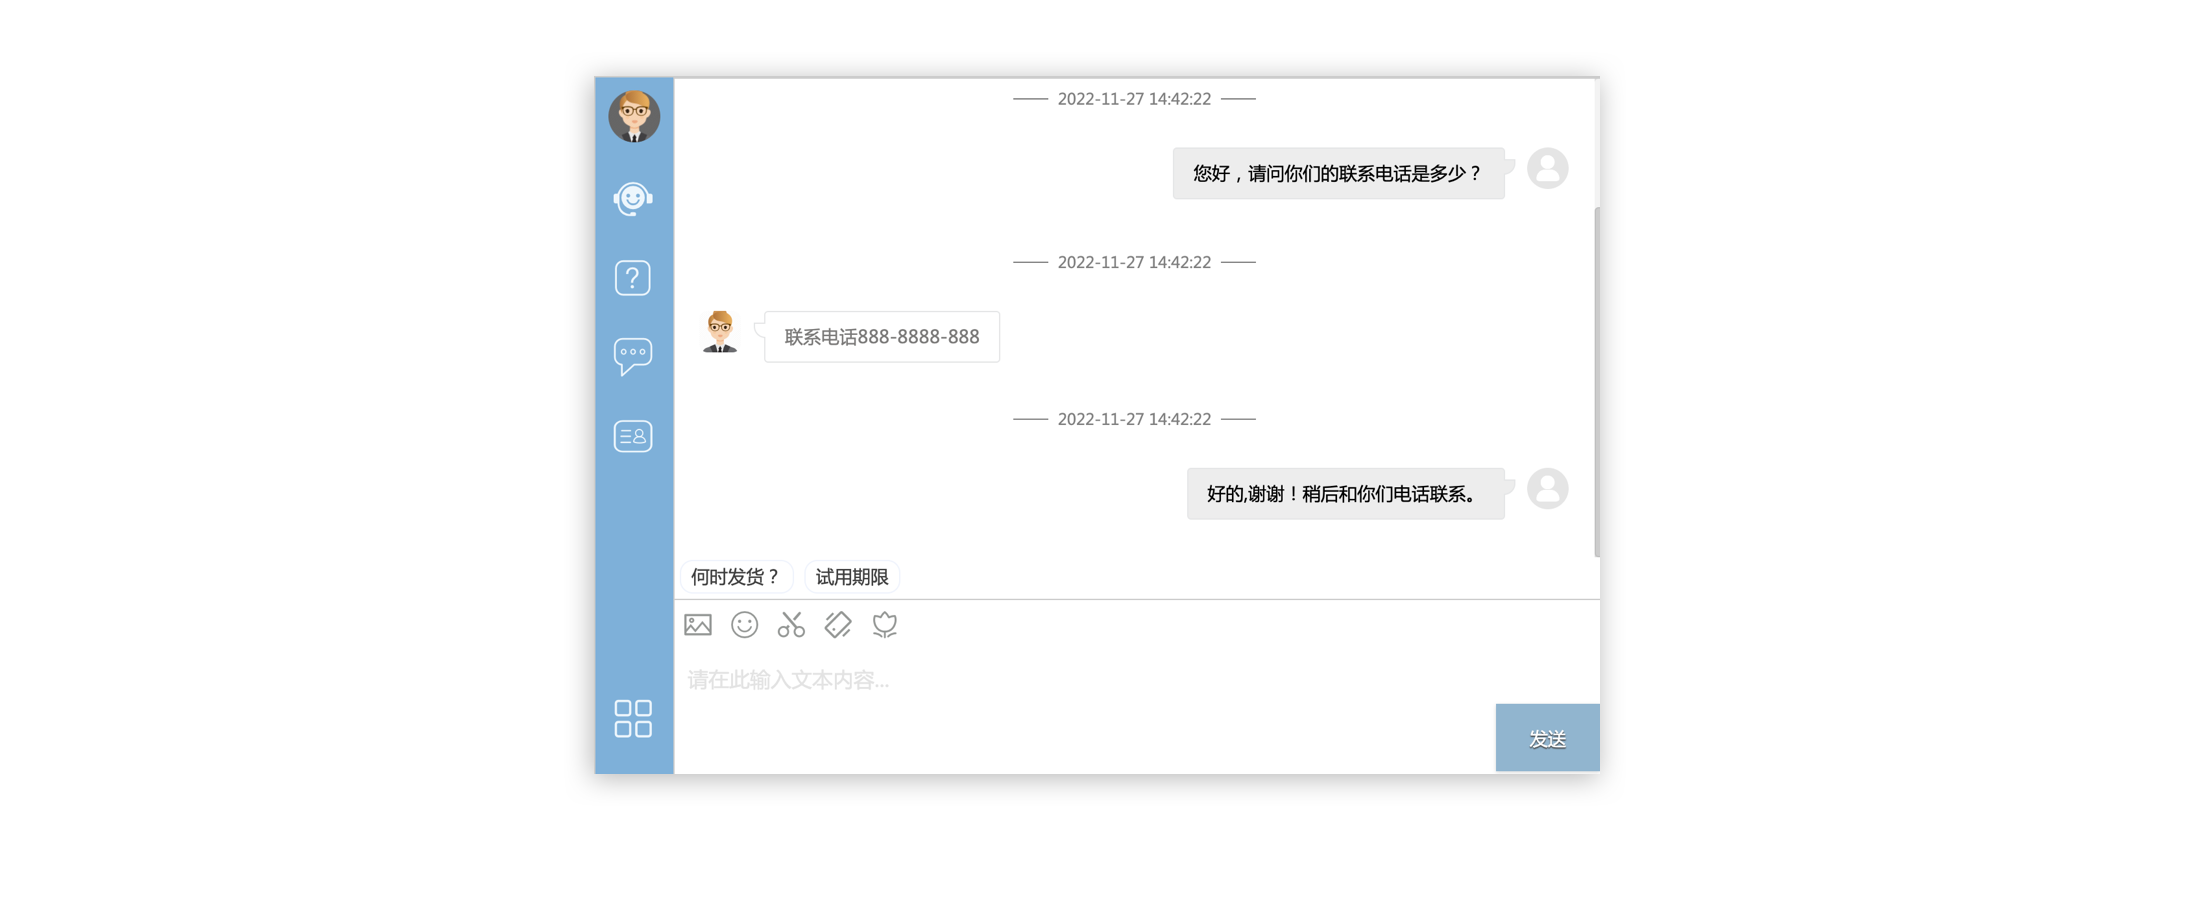Click the agent avatar beside phone reply
This screenshot has height=916, width=2196.
pos(720,332)
